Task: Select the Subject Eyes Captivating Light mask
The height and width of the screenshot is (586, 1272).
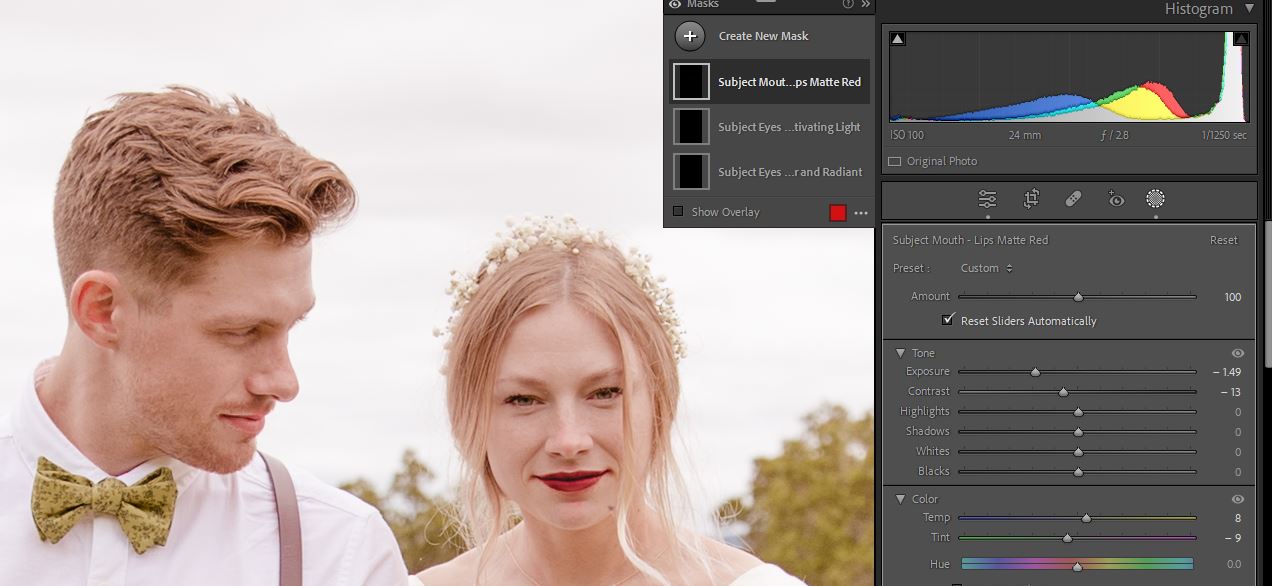Action: (768, 127)
